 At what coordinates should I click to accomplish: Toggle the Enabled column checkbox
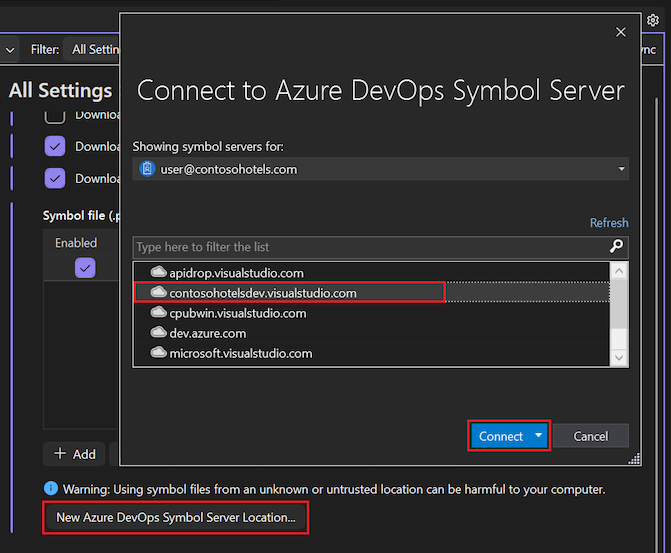(85, 268)
